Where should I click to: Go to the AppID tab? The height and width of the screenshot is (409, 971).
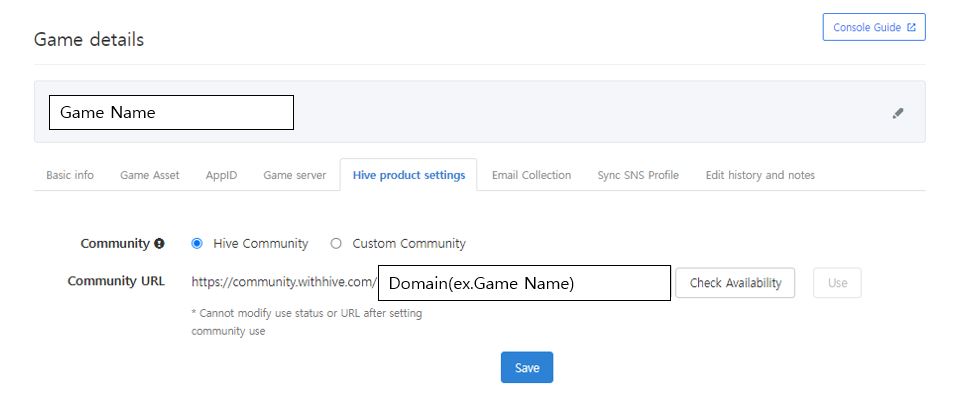tap(221, 175)
